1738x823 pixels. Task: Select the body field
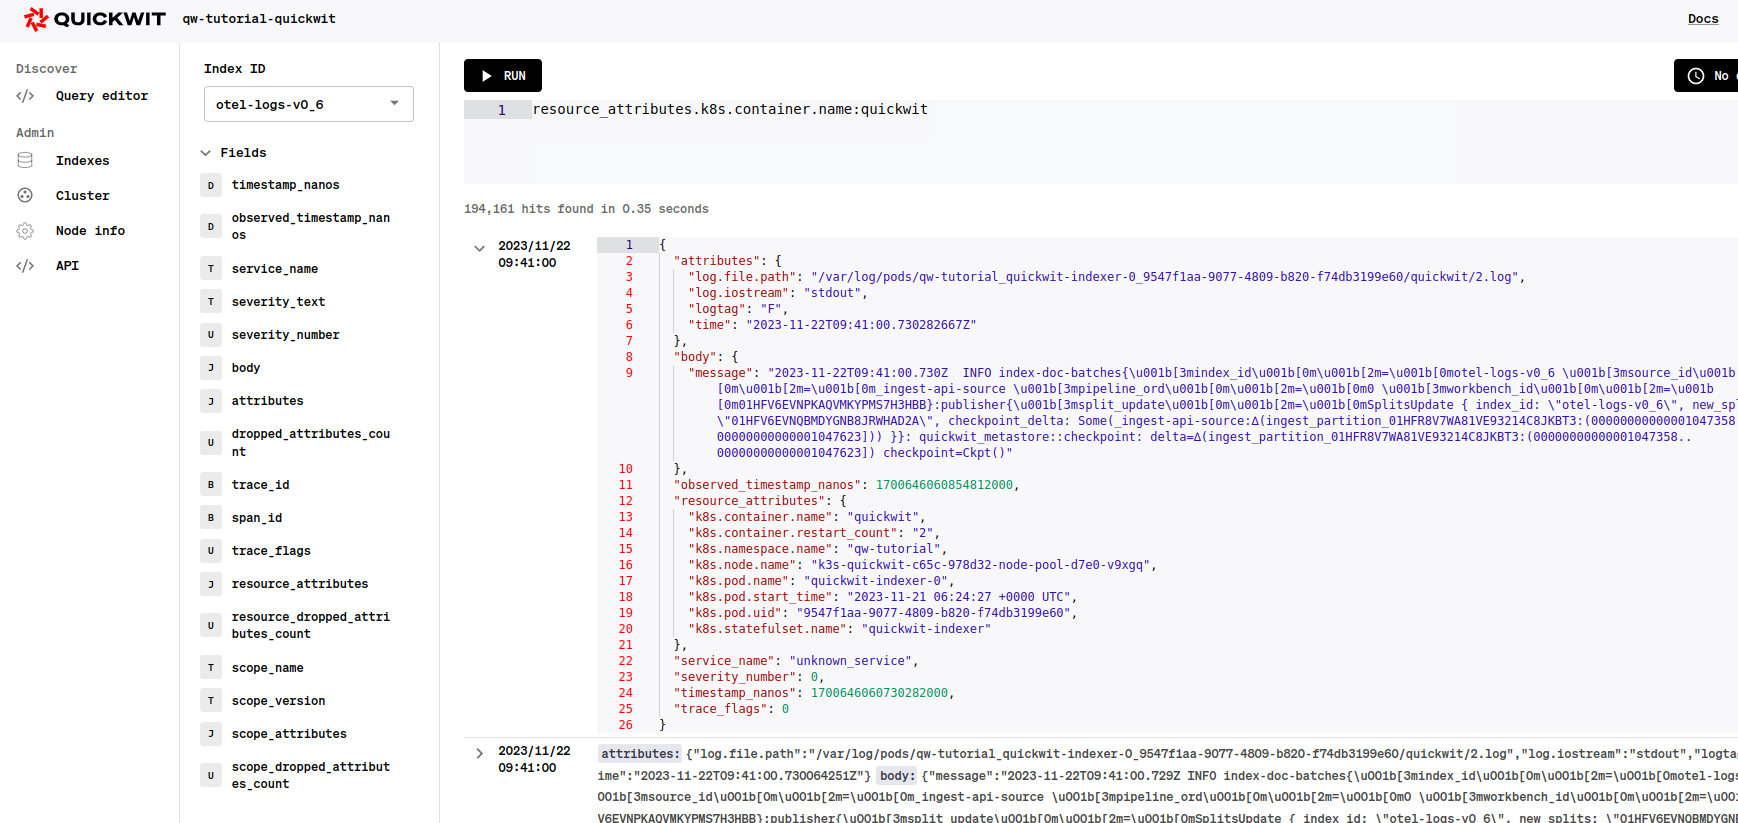pos(246,368)
